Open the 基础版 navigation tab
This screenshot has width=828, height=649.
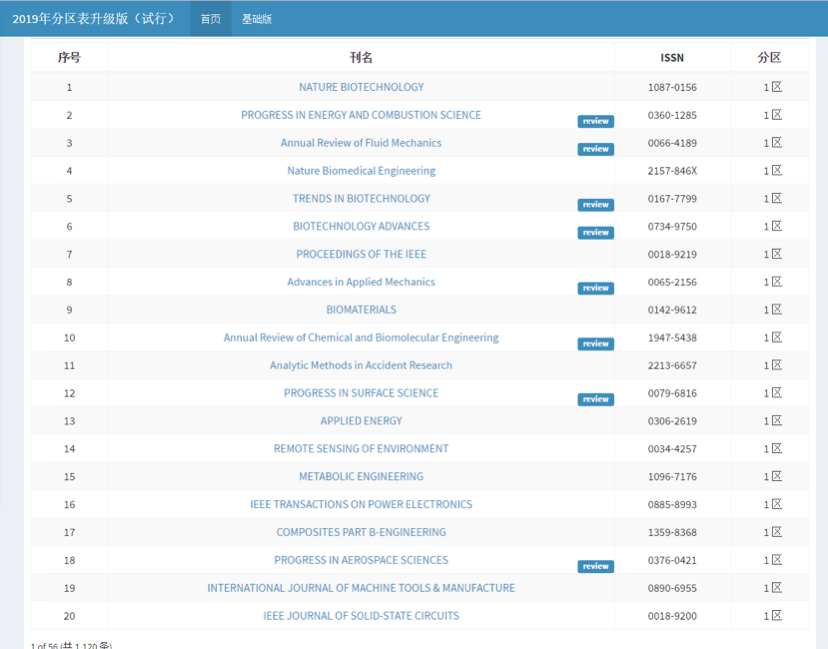tap(257, 19)
